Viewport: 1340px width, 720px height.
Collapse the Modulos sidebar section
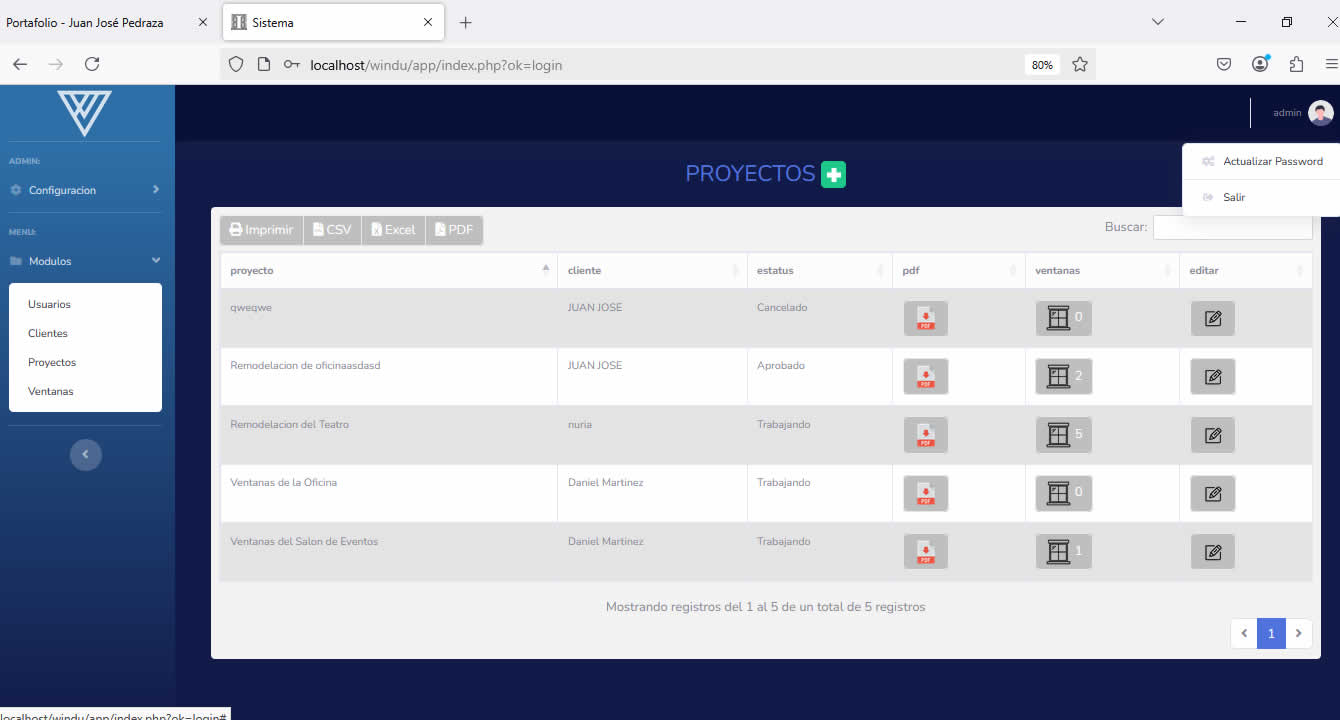coord(85,261)
